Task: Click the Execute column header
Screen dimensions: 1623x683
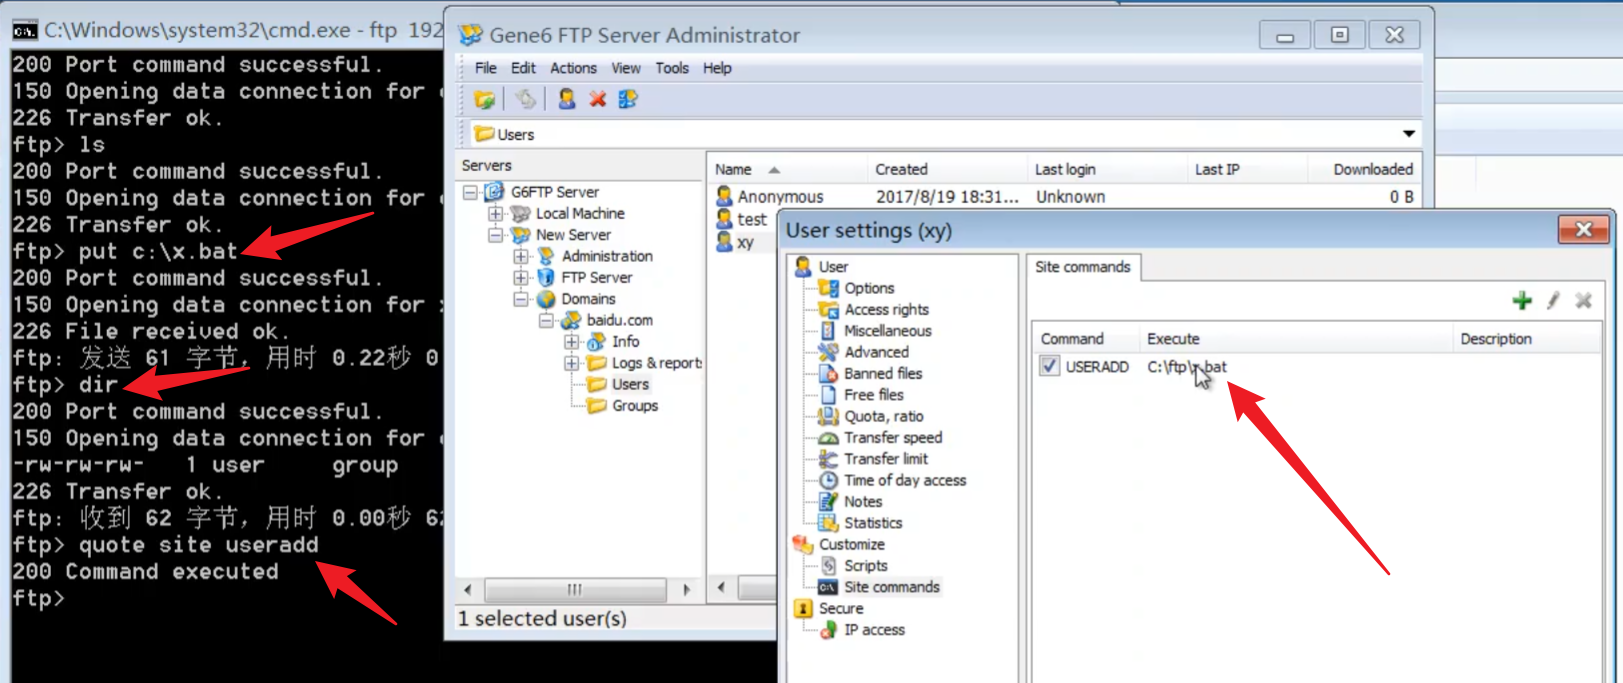Action: pyautogui.click(x=1173, y=339)
